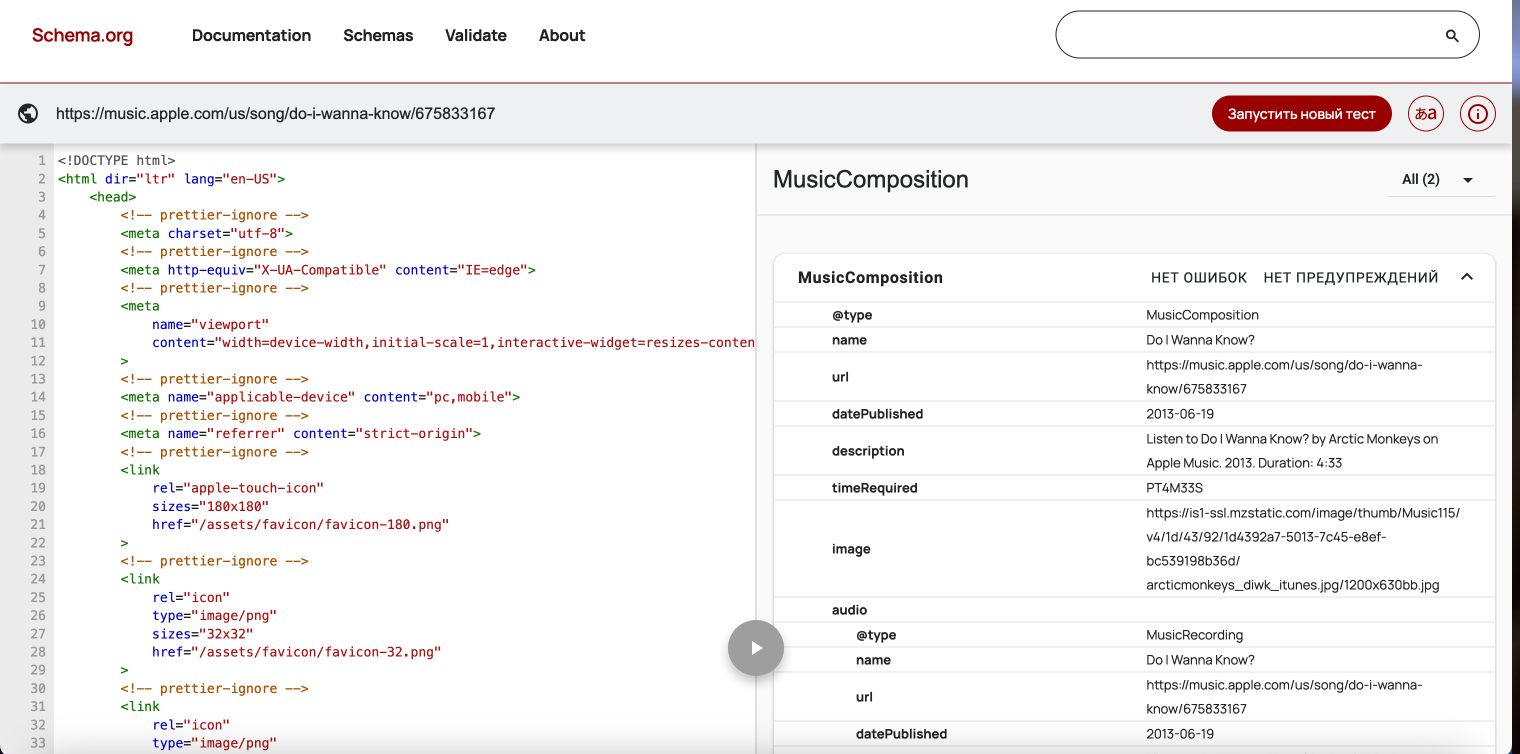Click the tested Apple Music URL text

tap(275, 114)
